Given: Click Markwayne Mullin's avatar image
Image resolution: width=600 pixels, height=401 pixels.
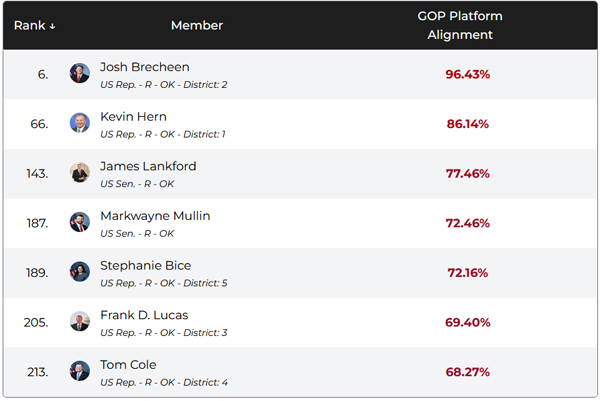Looking at the screenshot, I should point(80,222).
